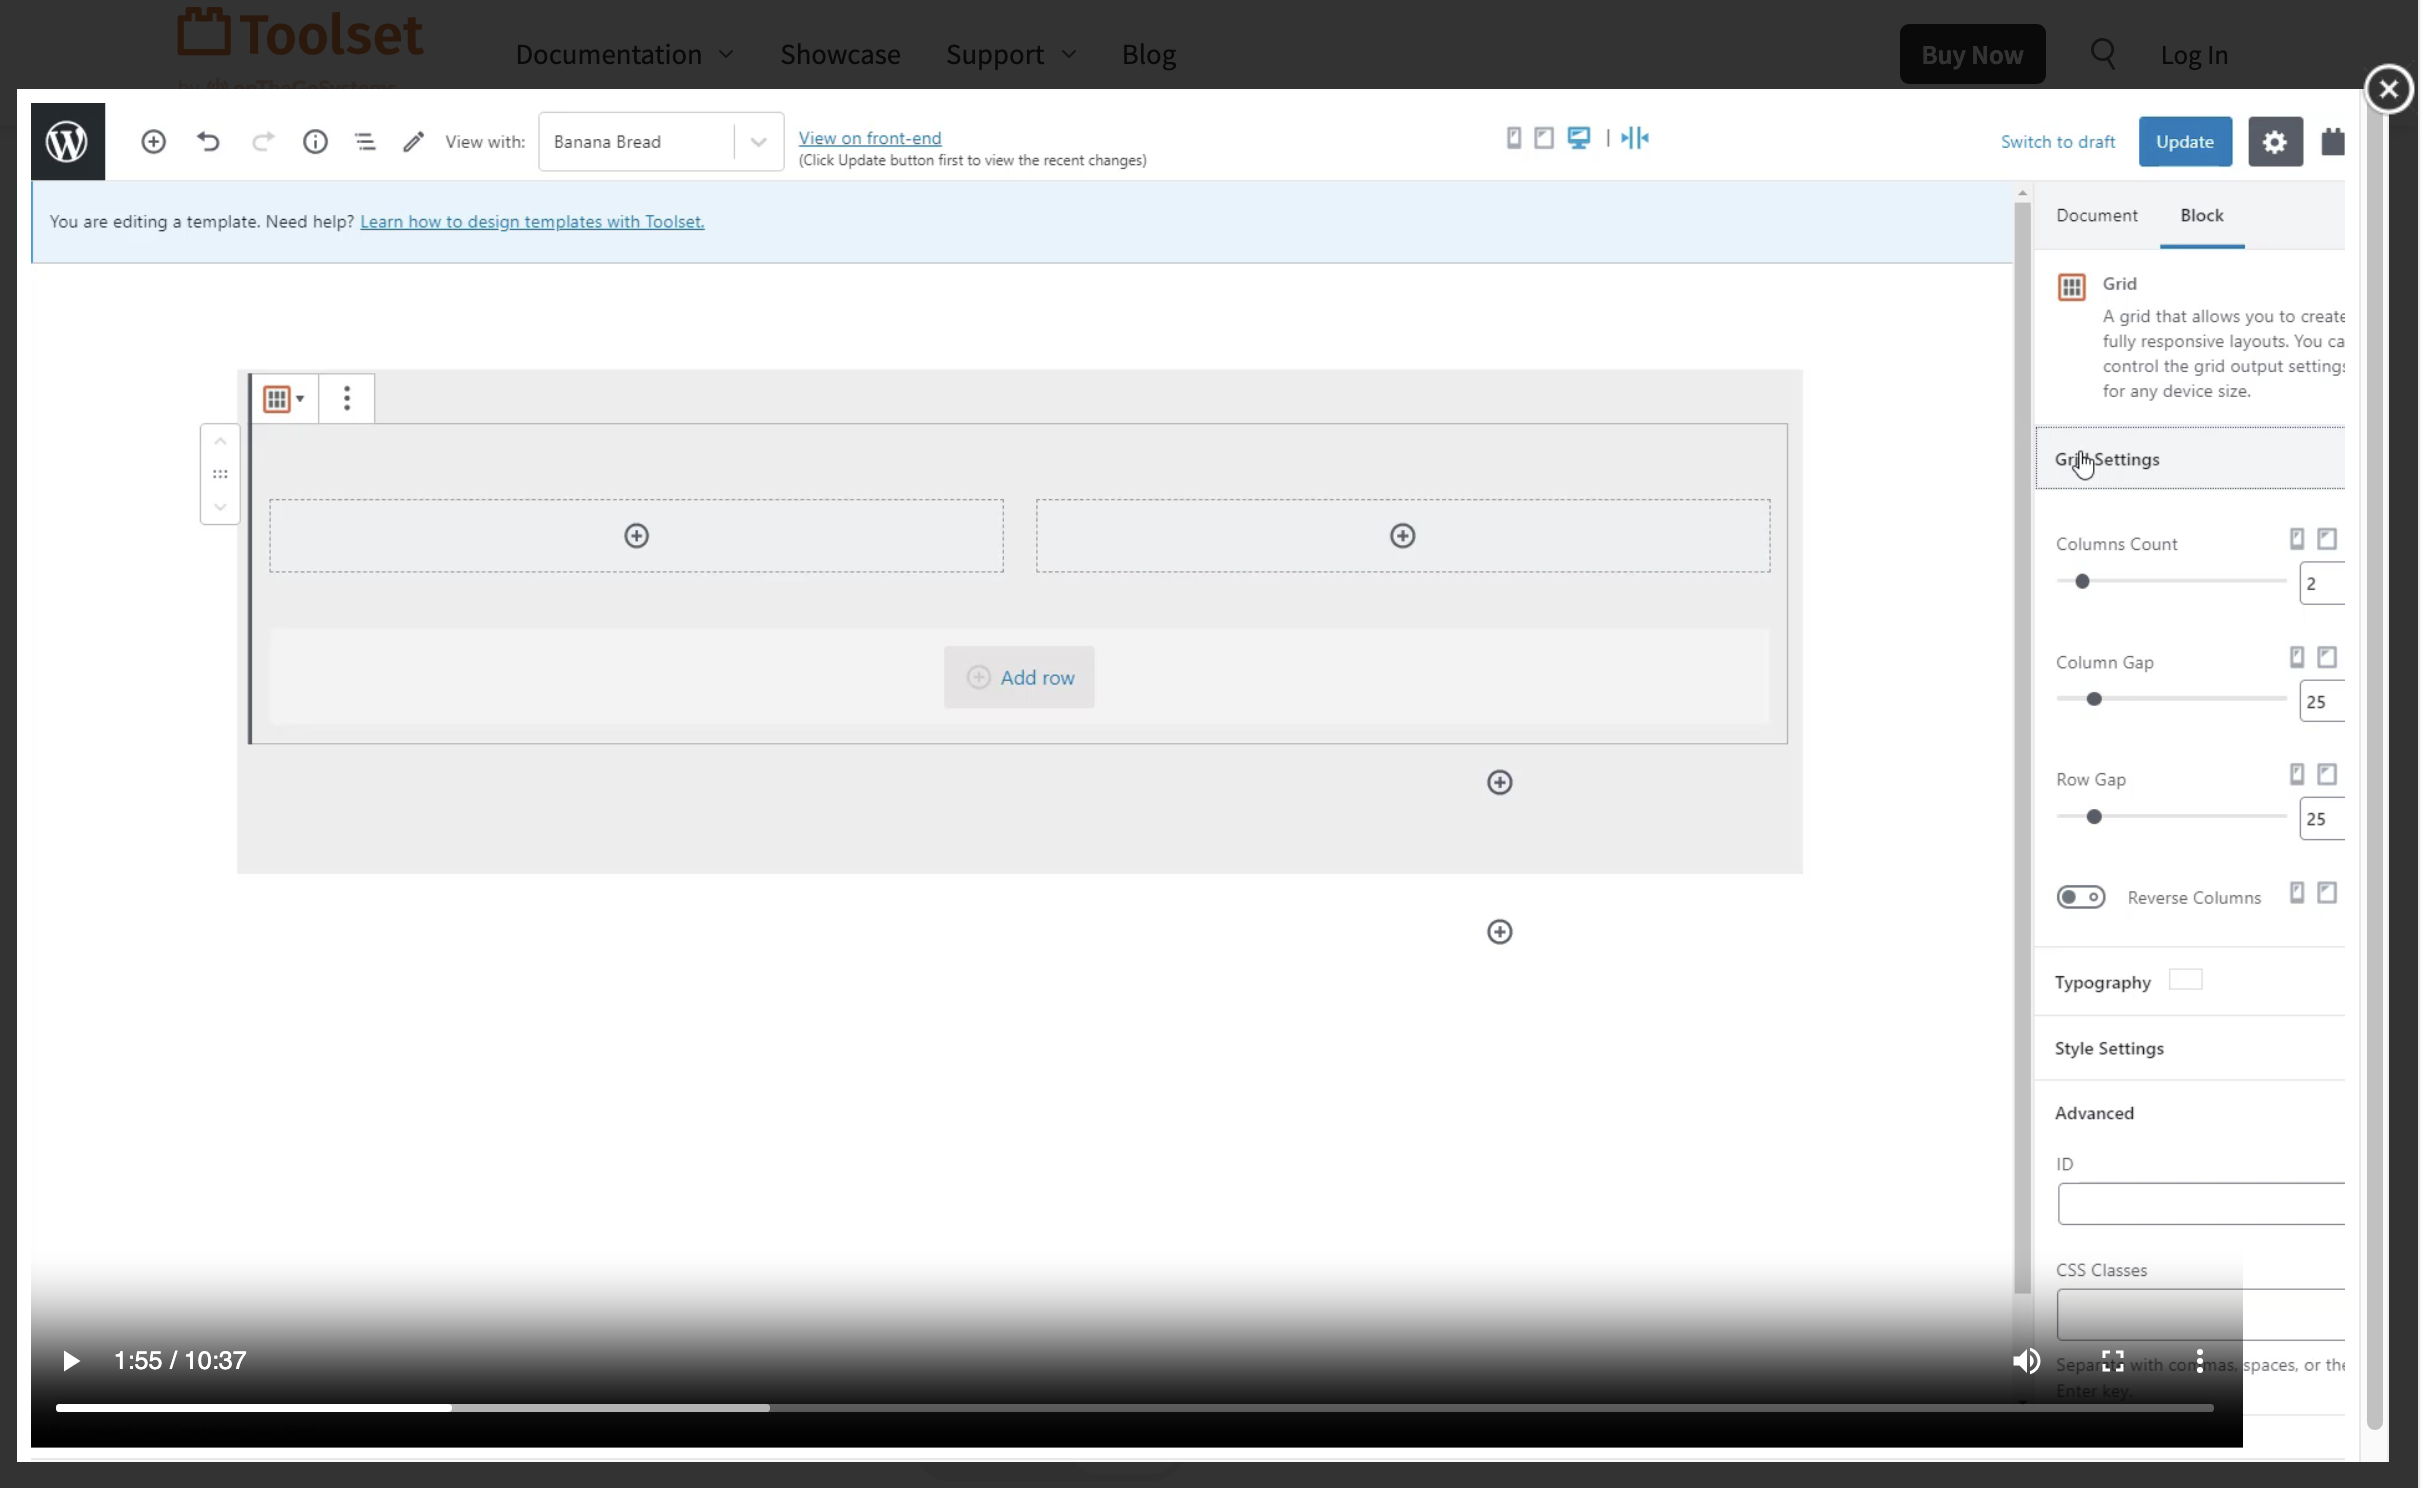
Task: Click the Row Gap slider
Action: point(2171,817)
